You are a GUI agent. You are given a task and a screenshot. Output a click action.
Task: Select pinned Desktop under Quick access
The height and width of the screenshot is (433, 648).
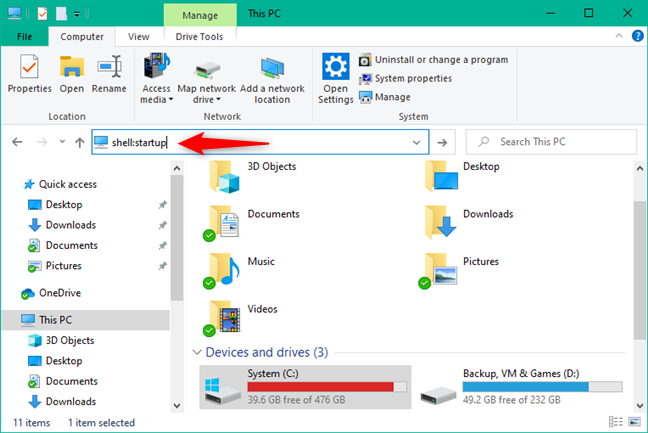coord(55,205)
